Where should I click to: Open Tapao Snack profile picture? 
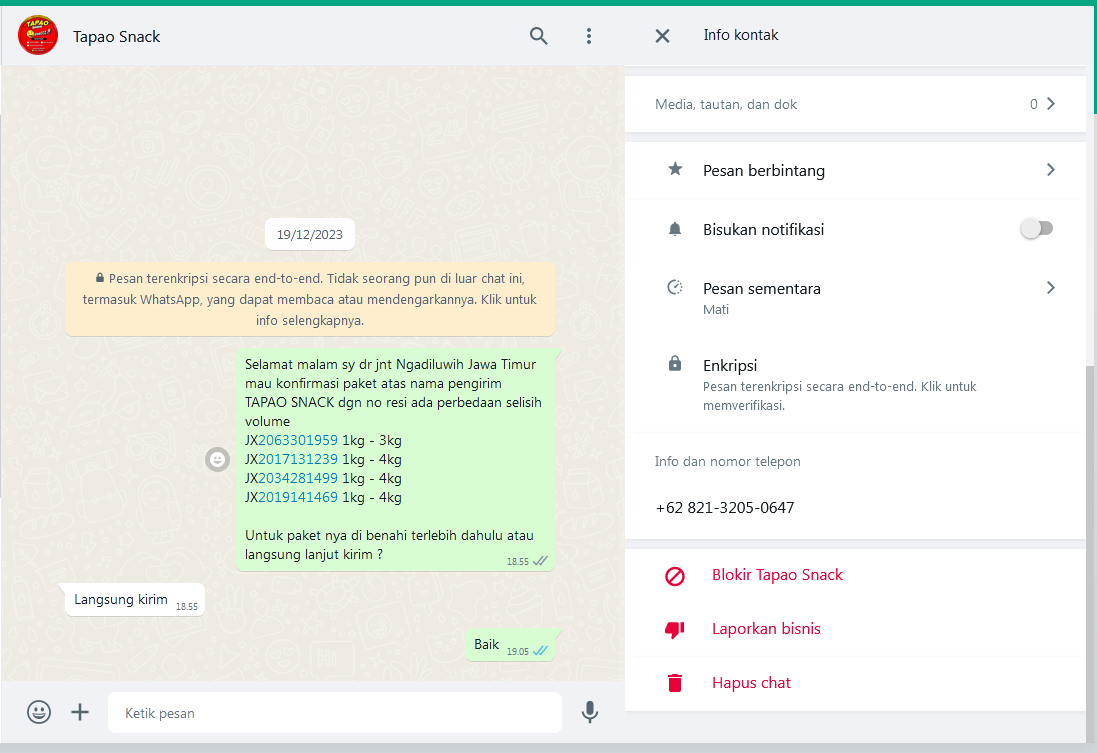pyautogui.click(x=38, y=36)
